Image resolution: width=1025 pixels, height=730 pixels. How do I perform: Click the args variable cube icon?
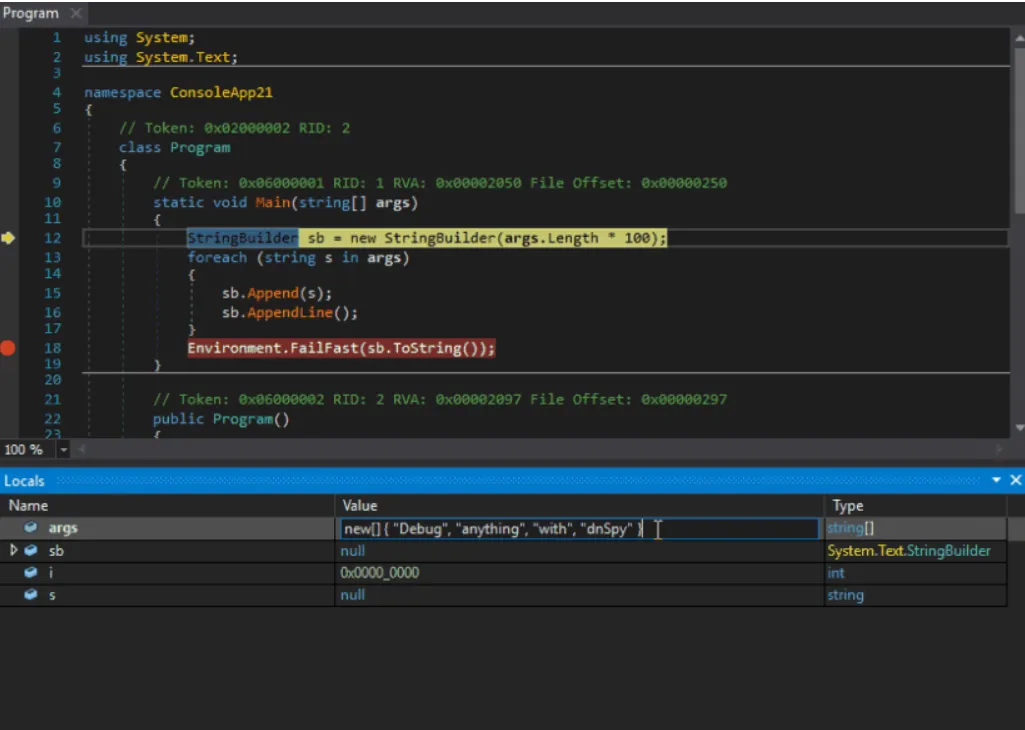tap(31, 528)
